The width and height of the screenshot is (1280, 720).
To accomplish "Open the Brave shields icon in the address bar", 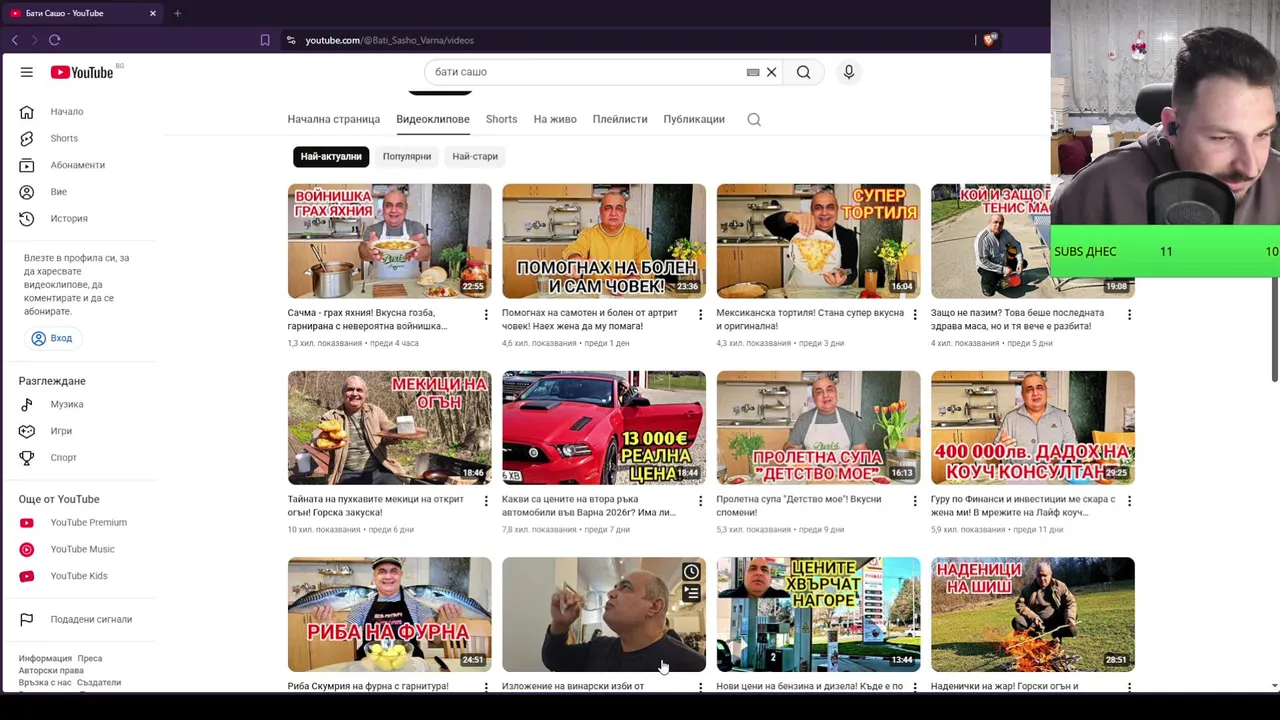I will point(989,40).
